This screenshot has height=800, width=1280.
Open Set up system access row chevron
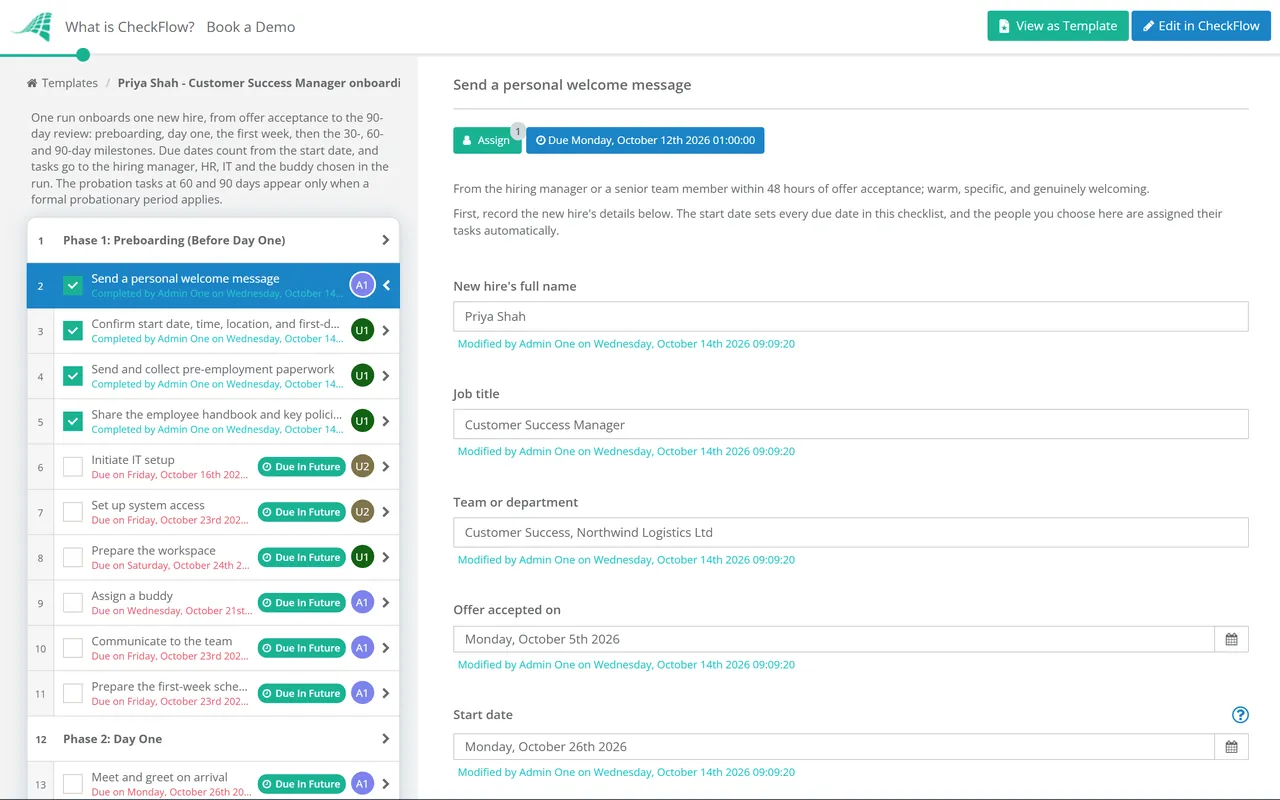tap(386, 512)
